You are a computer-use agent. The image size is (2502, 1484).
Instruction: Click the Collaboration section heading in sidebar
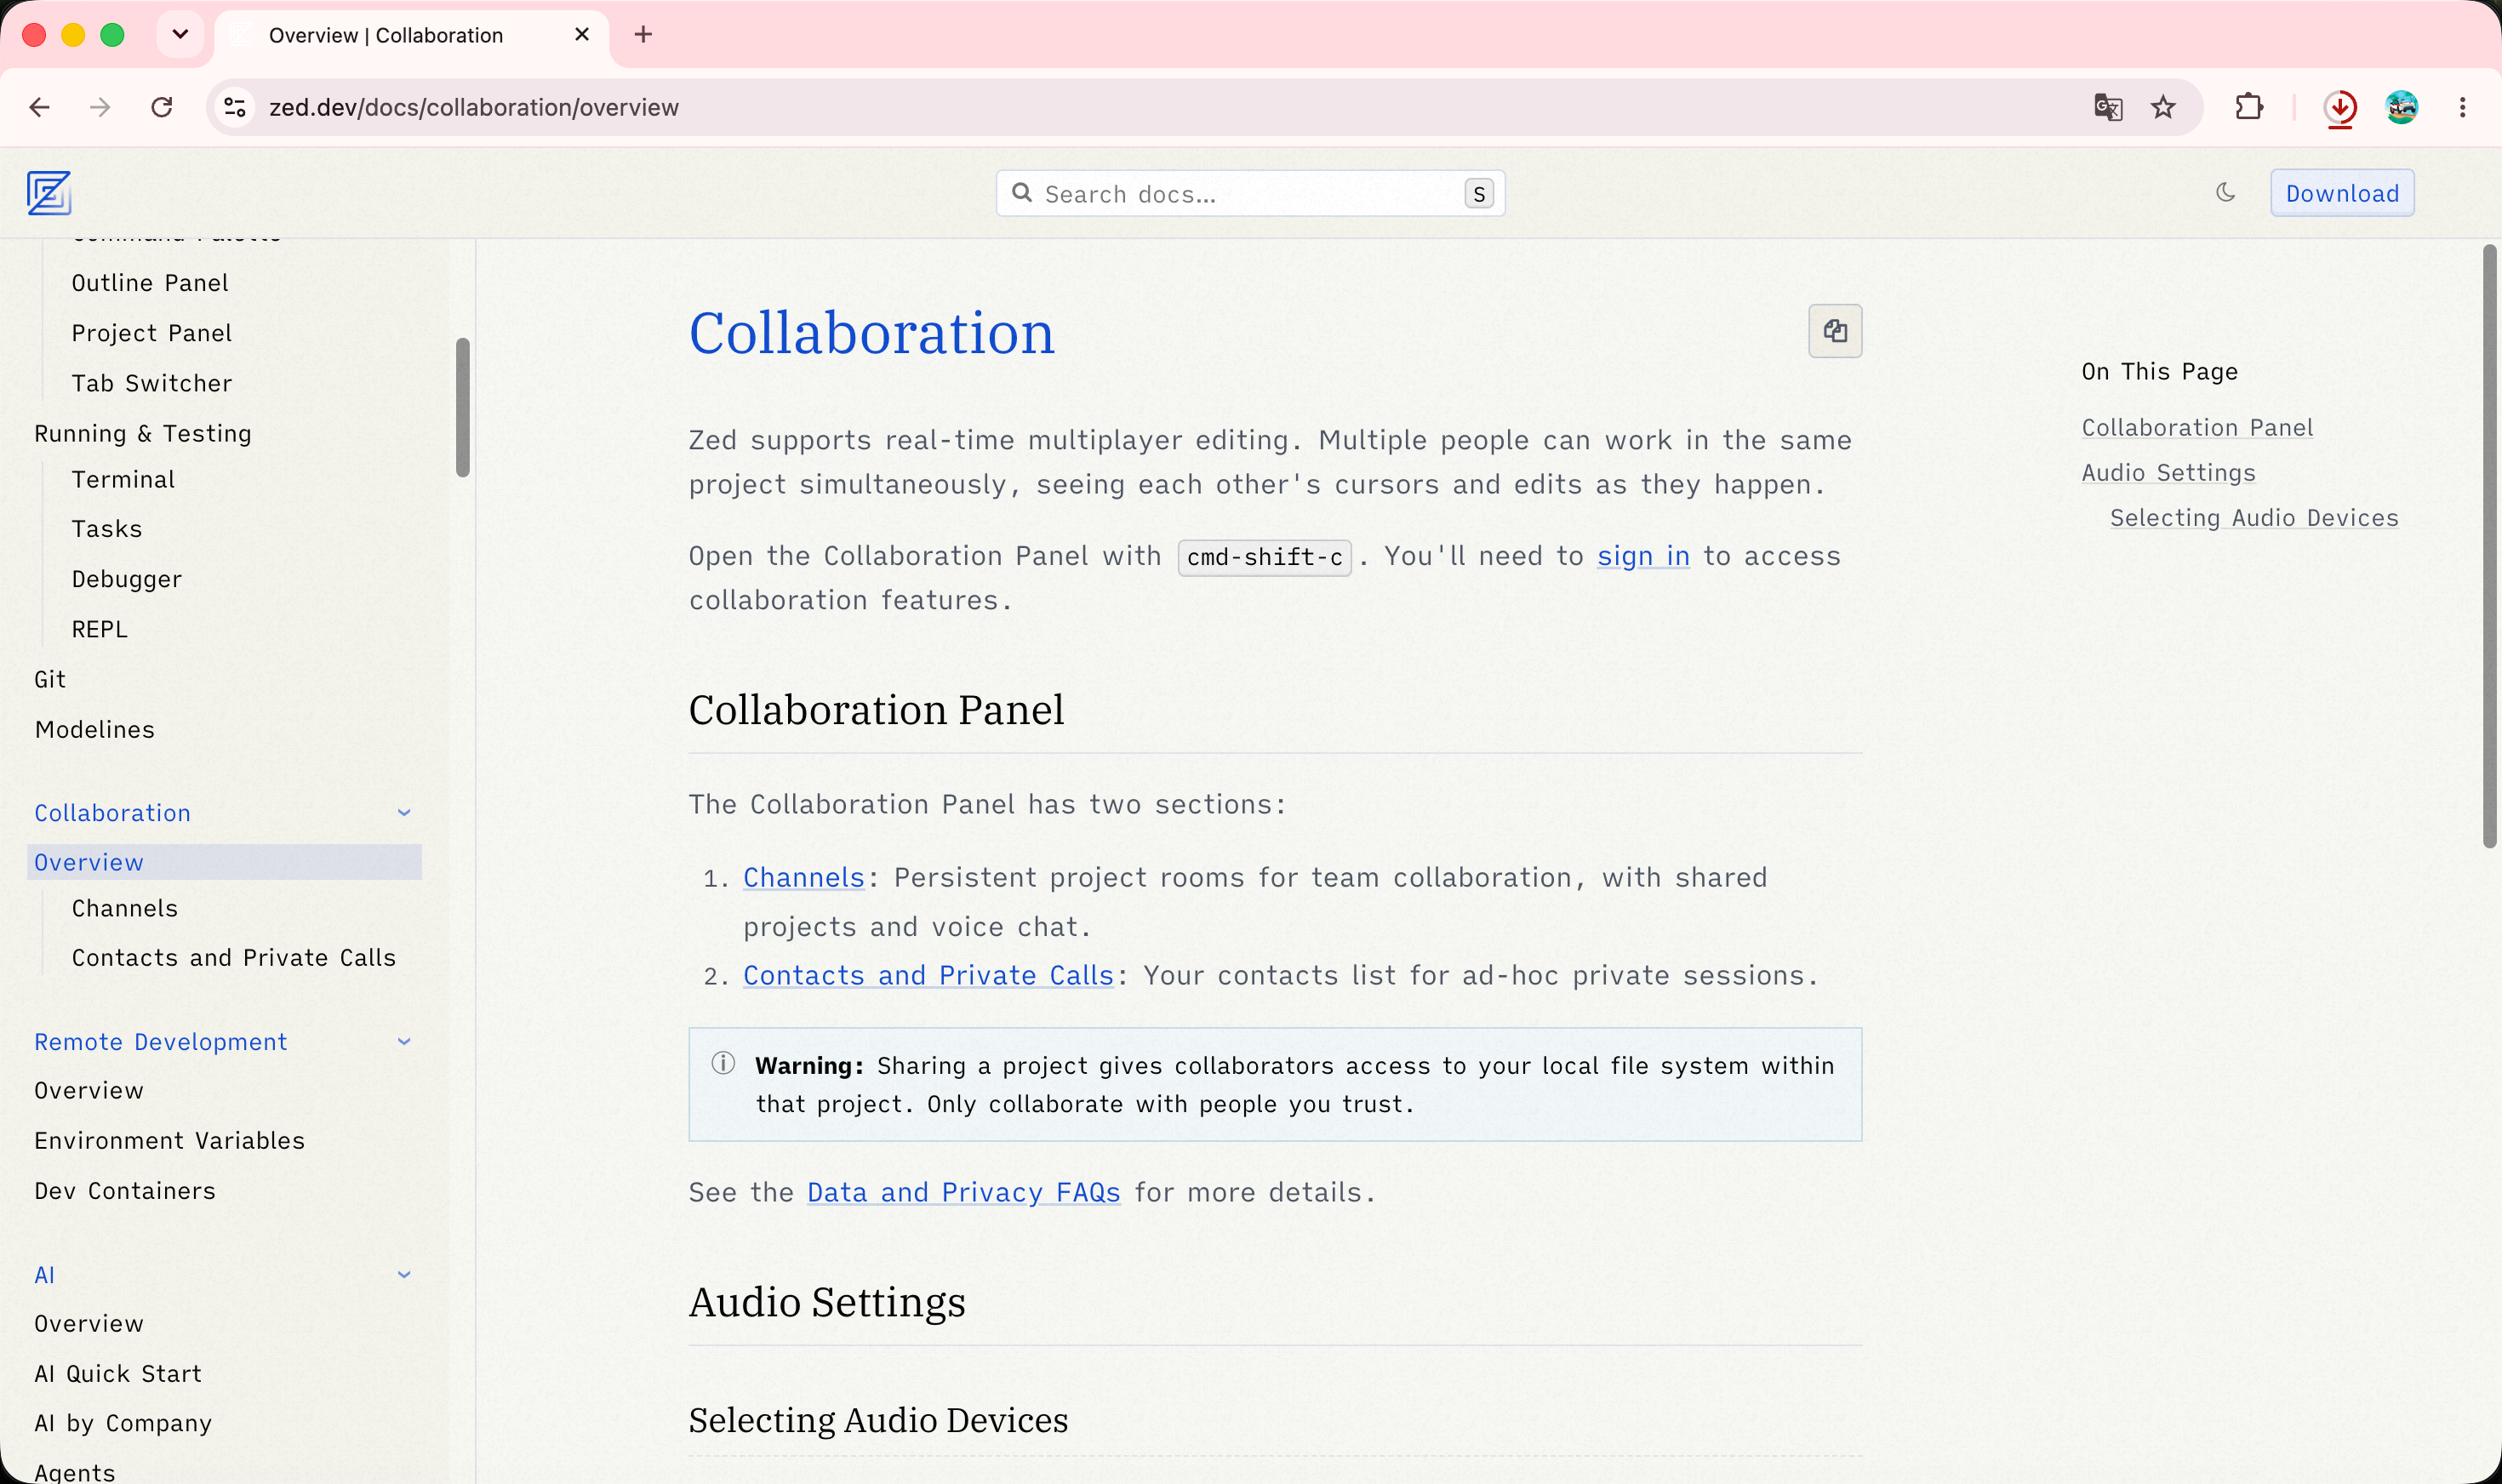coord(113,813)
